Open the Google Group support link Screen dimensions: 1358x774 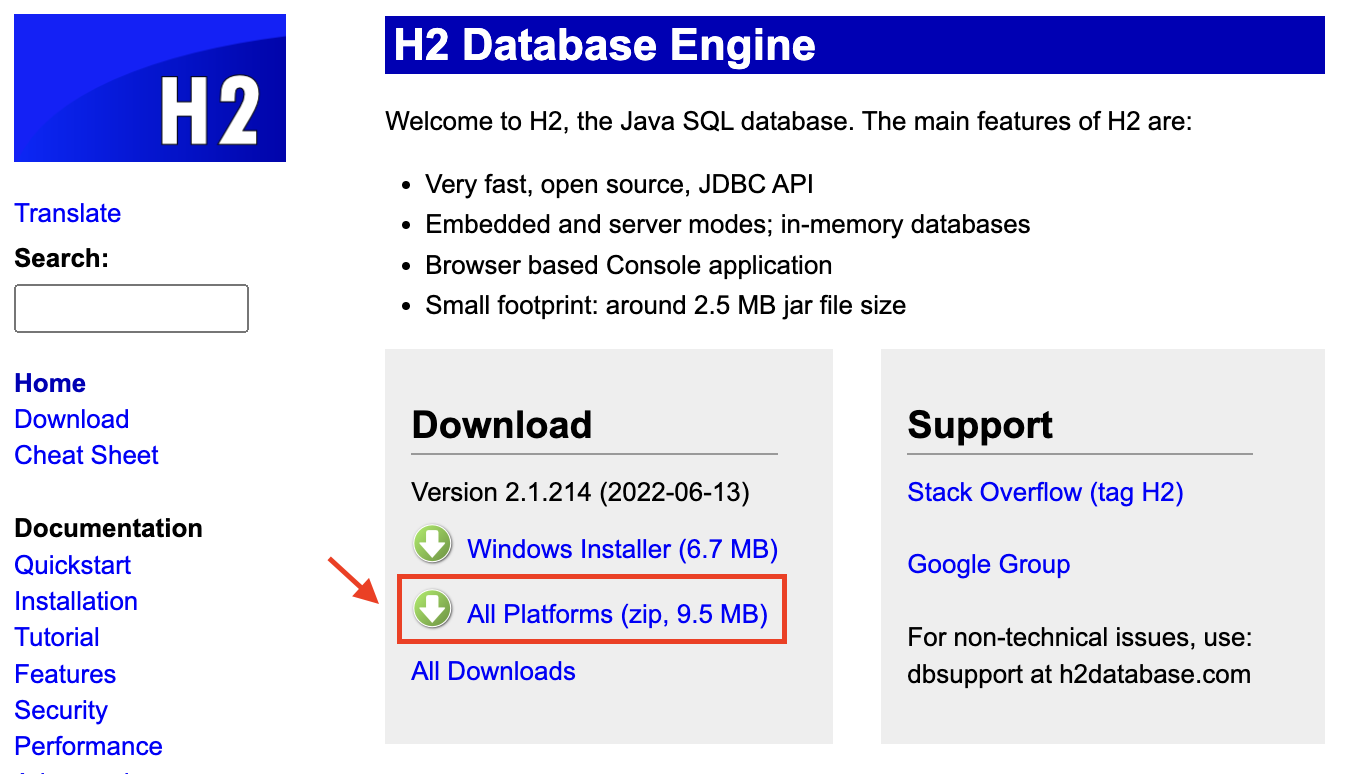(988, 564)
